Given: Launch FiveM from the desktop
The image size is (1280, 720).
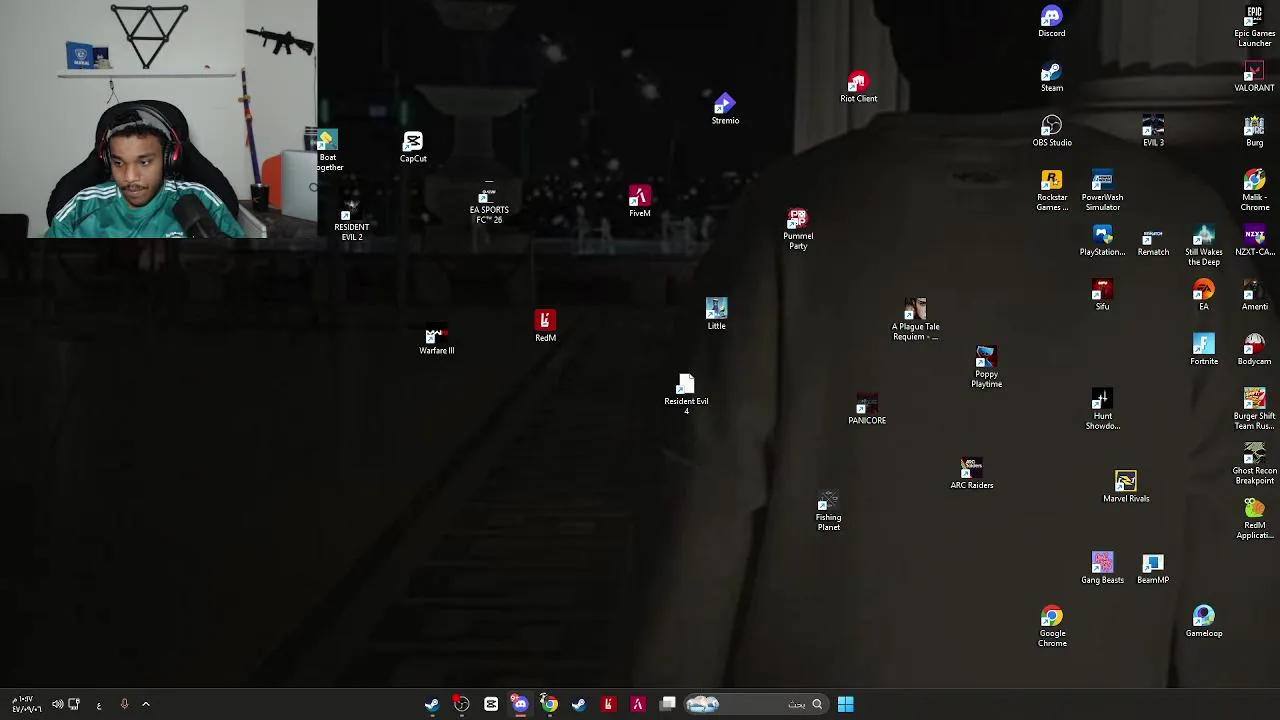Looking at the screenshot, I should point(640,201).
